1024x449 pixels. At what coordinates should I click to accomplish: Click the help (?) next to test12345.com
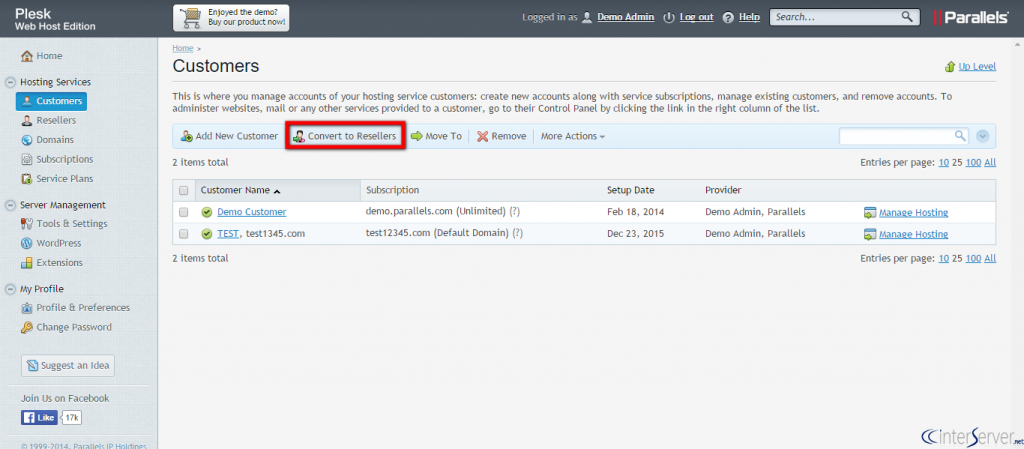pos(518,234)
